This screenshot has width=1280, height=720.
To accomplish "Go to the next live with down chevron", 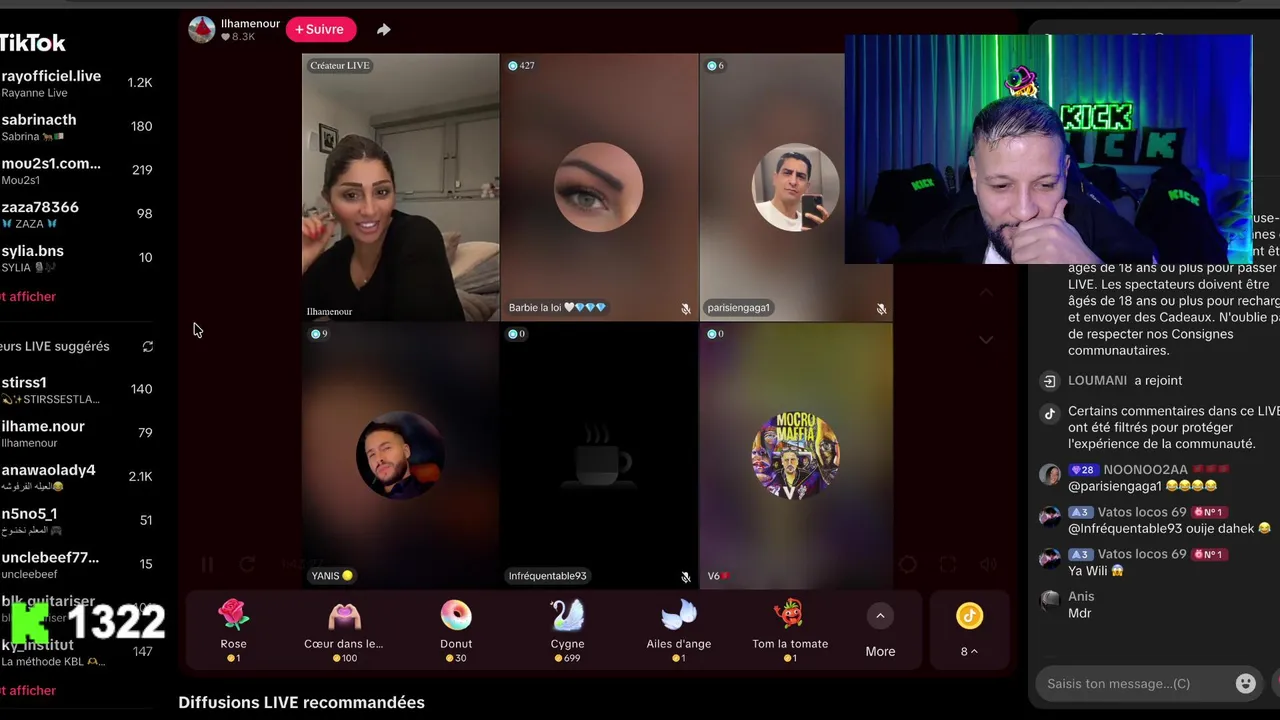I will [986, 340].
